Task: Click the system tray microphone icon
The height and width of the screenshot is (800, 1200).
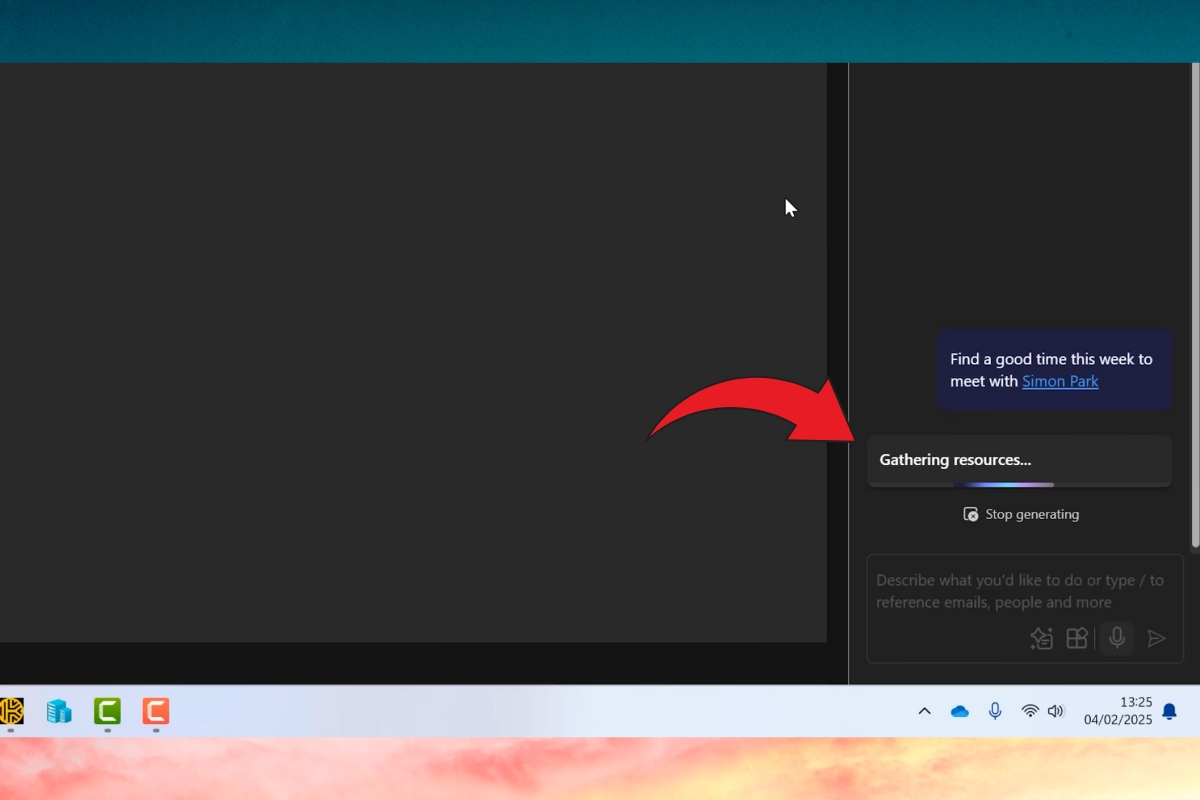Action: 995,711
